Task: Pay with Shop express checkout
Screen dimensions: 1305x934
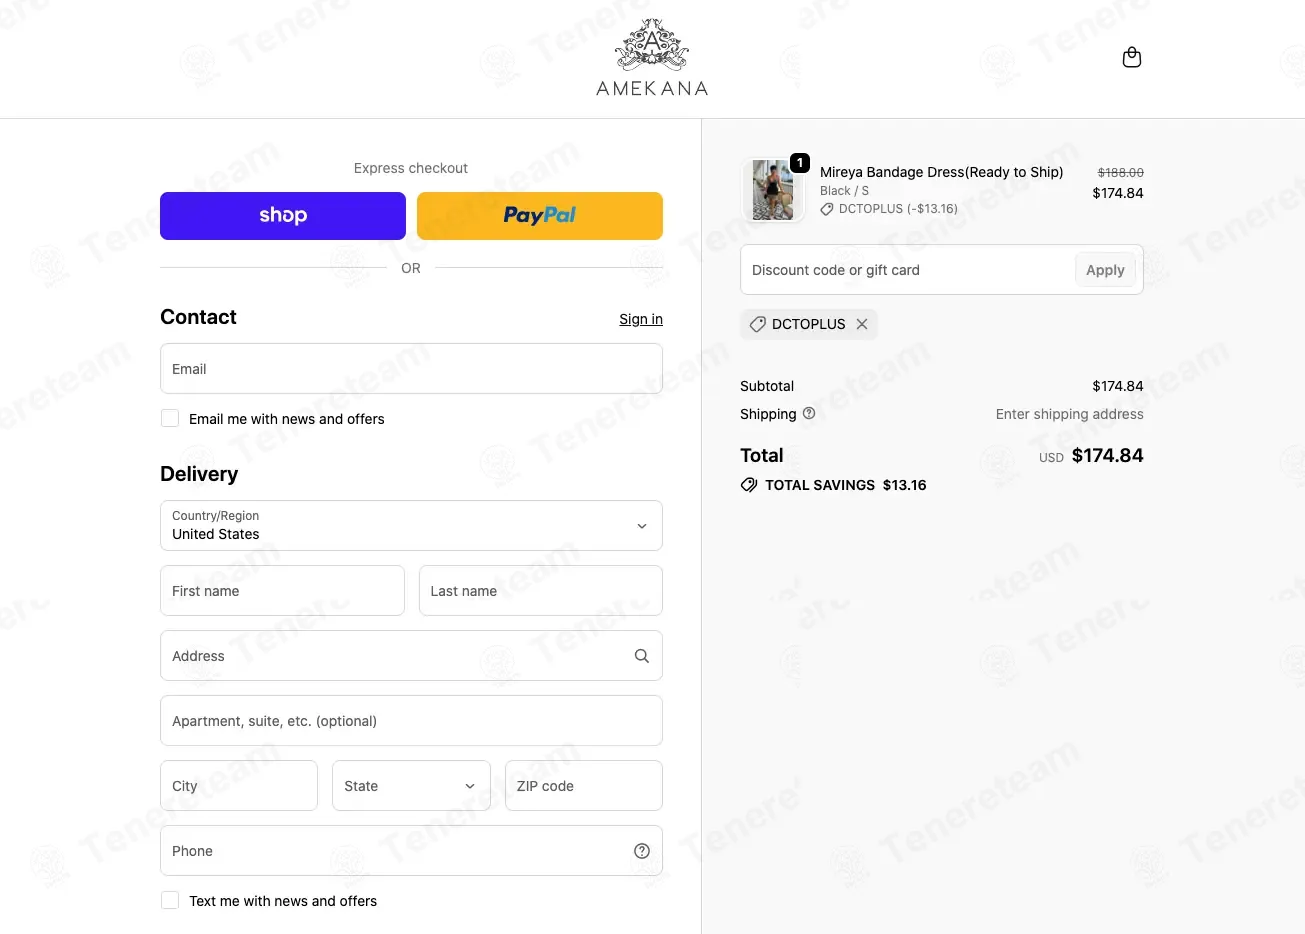Action: 283,216
